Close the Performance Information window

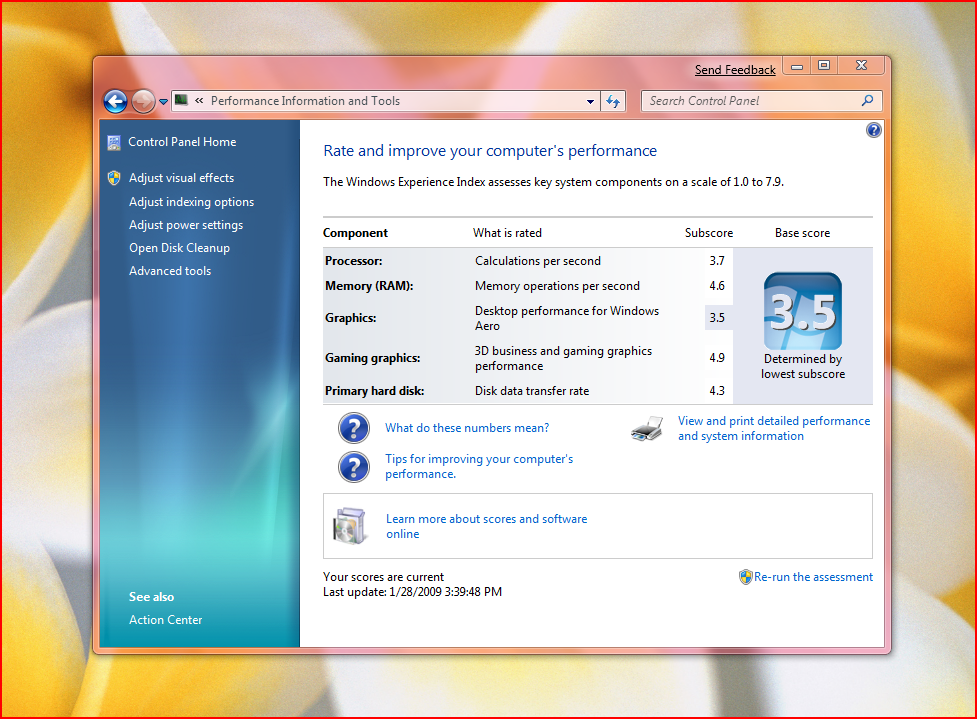point(861,65)
